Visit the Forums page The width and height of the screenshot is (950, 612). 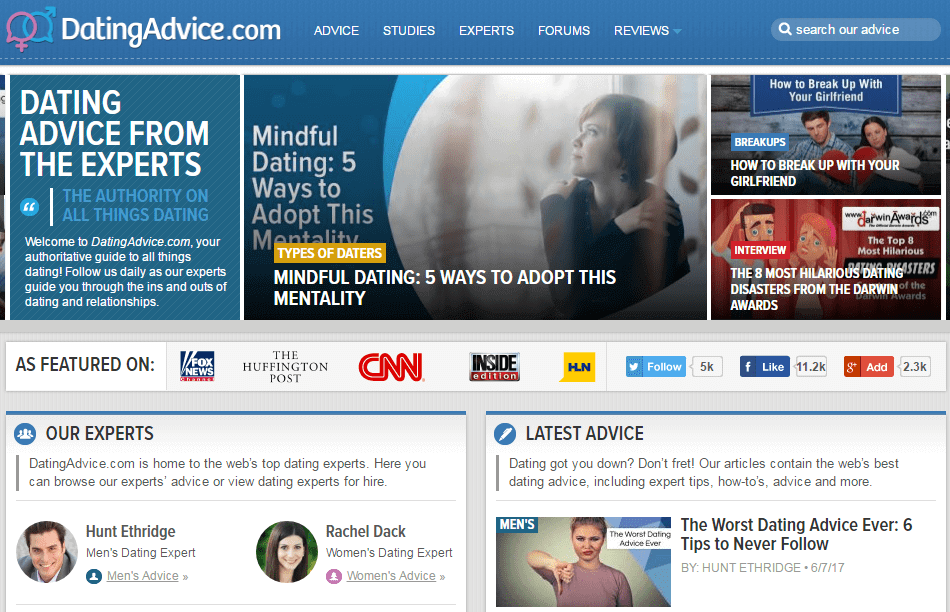[x=564, y=31]
